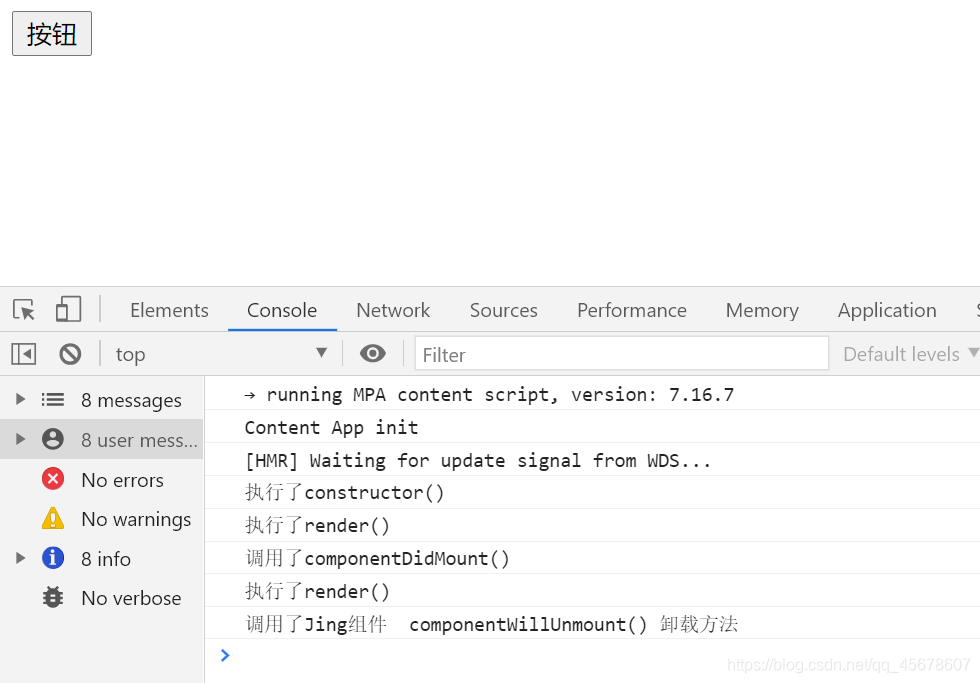Click log line '执行了constructor()'

click(x=592, y=492)
